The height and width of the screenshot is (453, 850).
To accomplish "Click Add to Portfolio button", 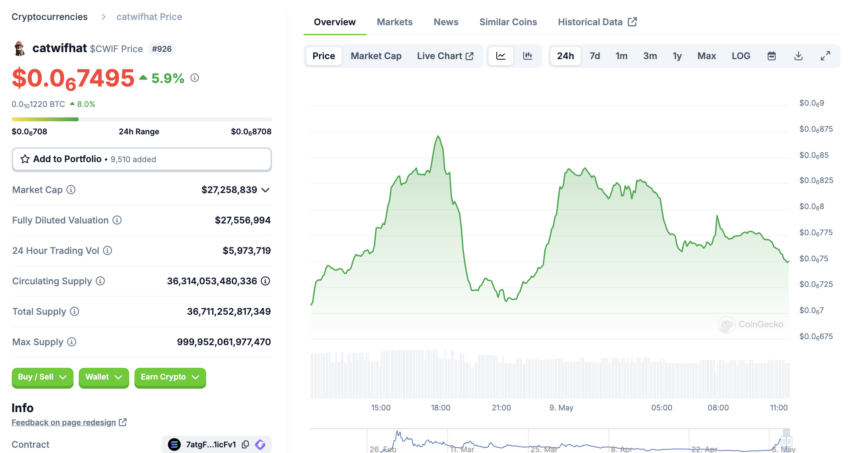I will point(141,159).
